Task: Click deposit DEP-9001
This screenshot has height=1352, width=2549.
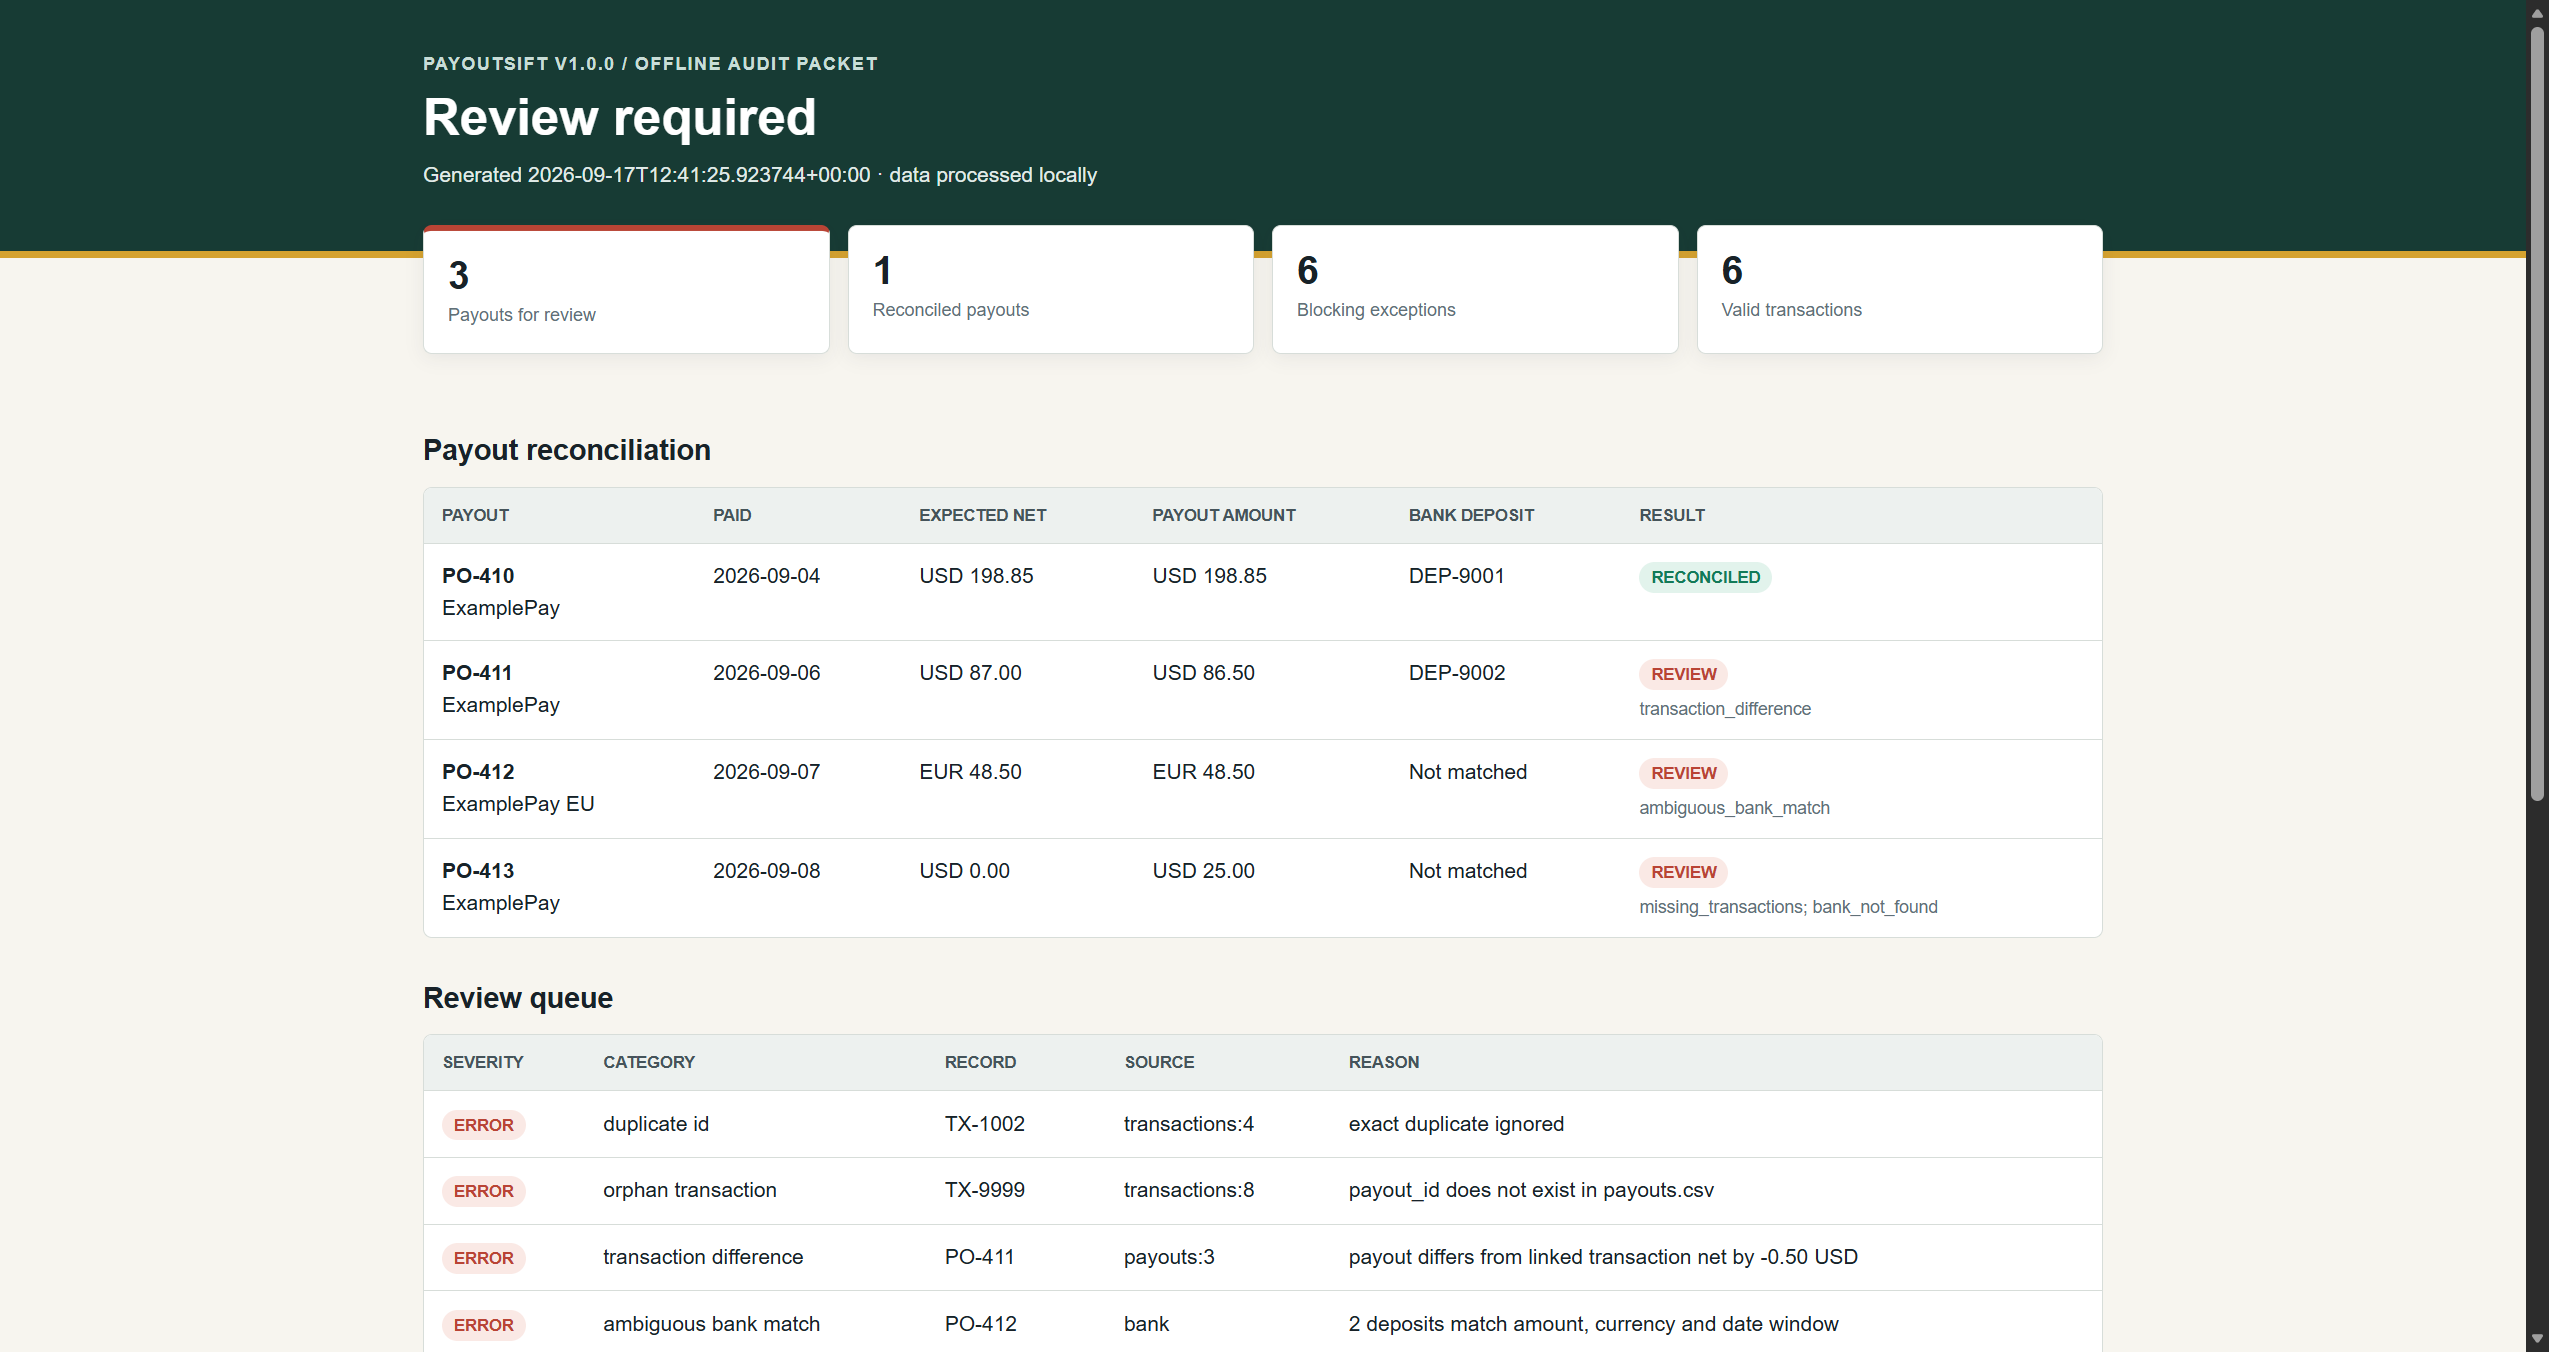Action: click(x=1456, y=576)
